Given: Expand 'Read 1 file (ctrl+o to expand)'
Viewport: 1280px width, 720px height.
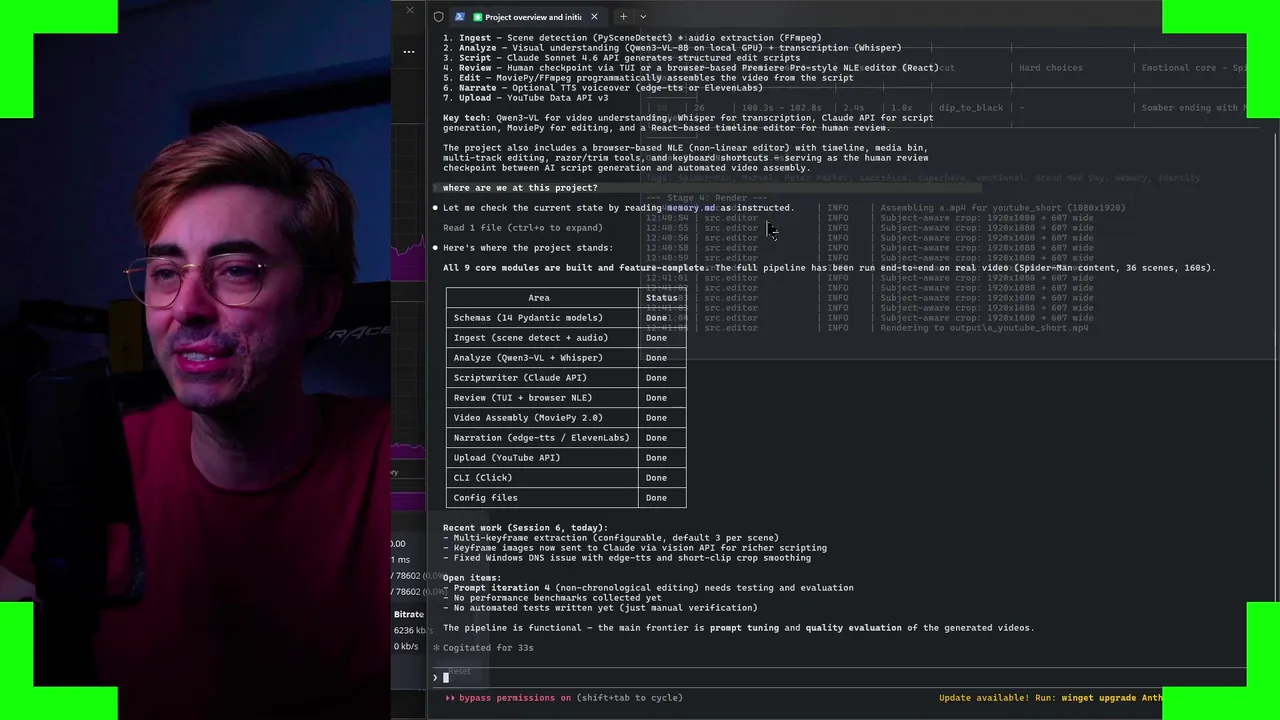Looking at the screenshot, I should [x=522, y=228].
